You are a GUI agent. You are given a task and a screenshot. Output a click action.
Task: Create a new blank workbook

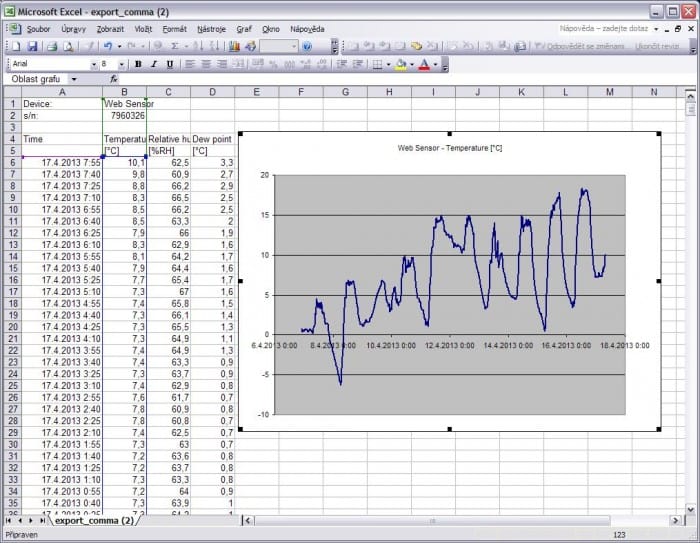[13, 47]
